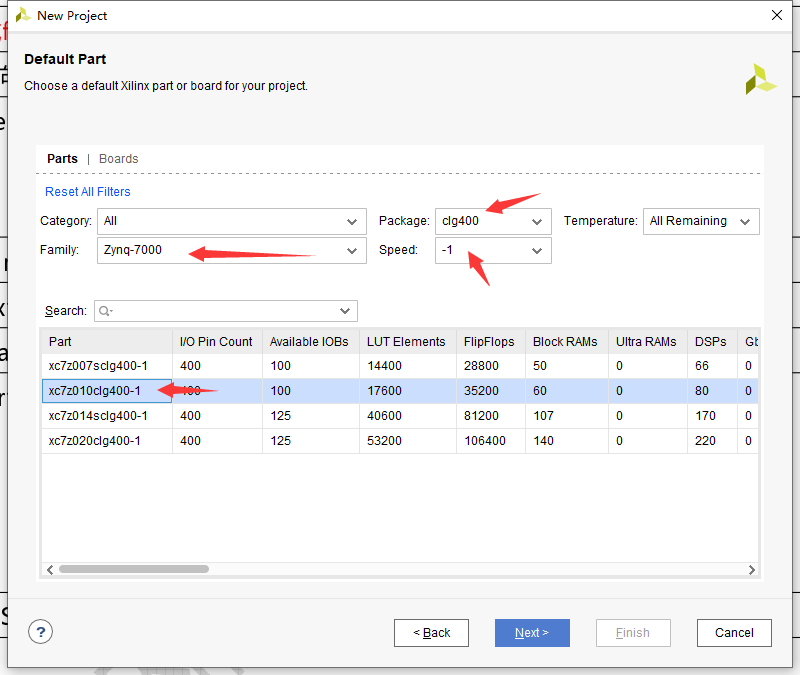Switch to the Boards tab

click(x=118, y=159)
